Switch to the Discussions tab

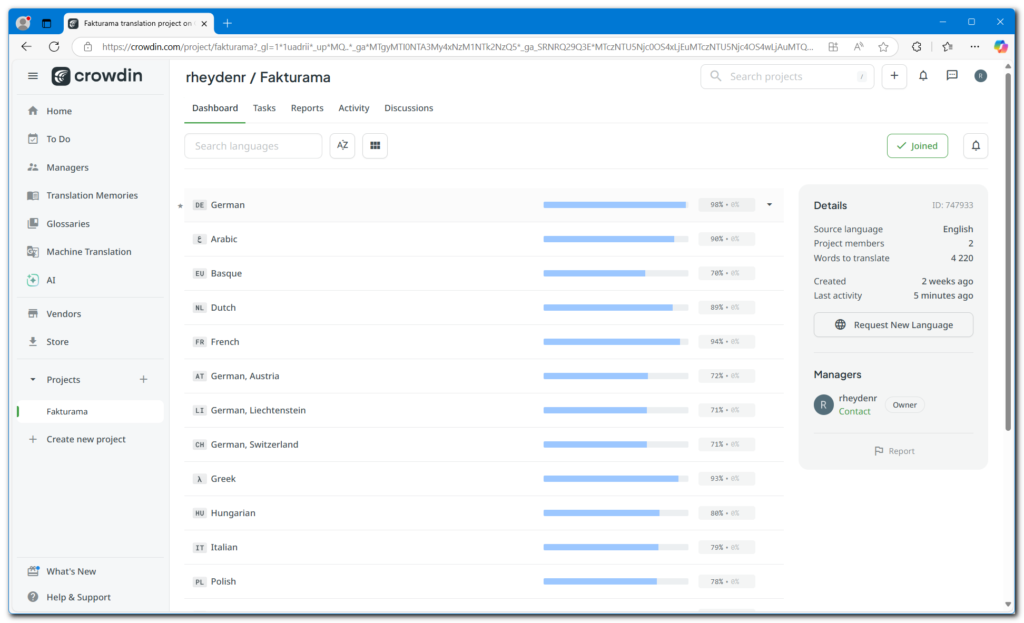click(409, 108)
